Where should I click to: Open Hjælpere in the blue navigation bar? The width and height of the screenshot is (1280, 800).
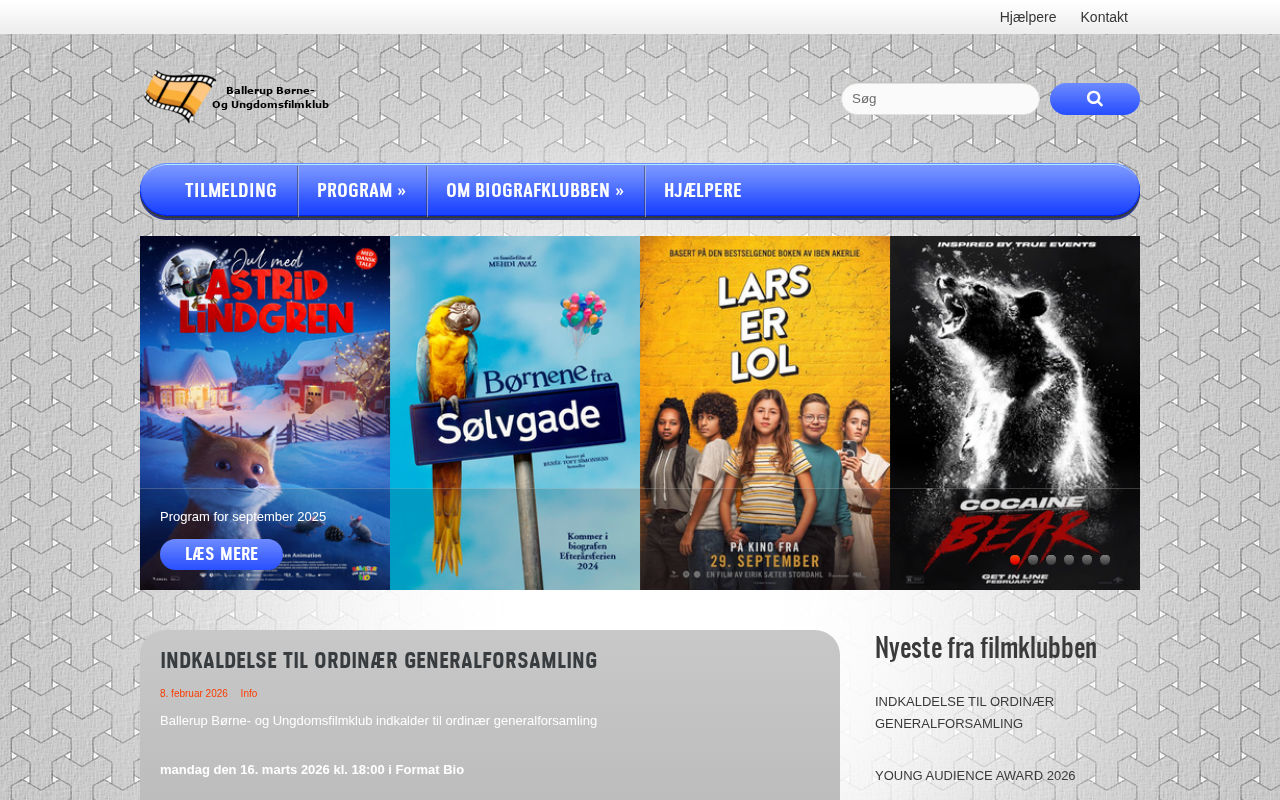click(703, 190)
